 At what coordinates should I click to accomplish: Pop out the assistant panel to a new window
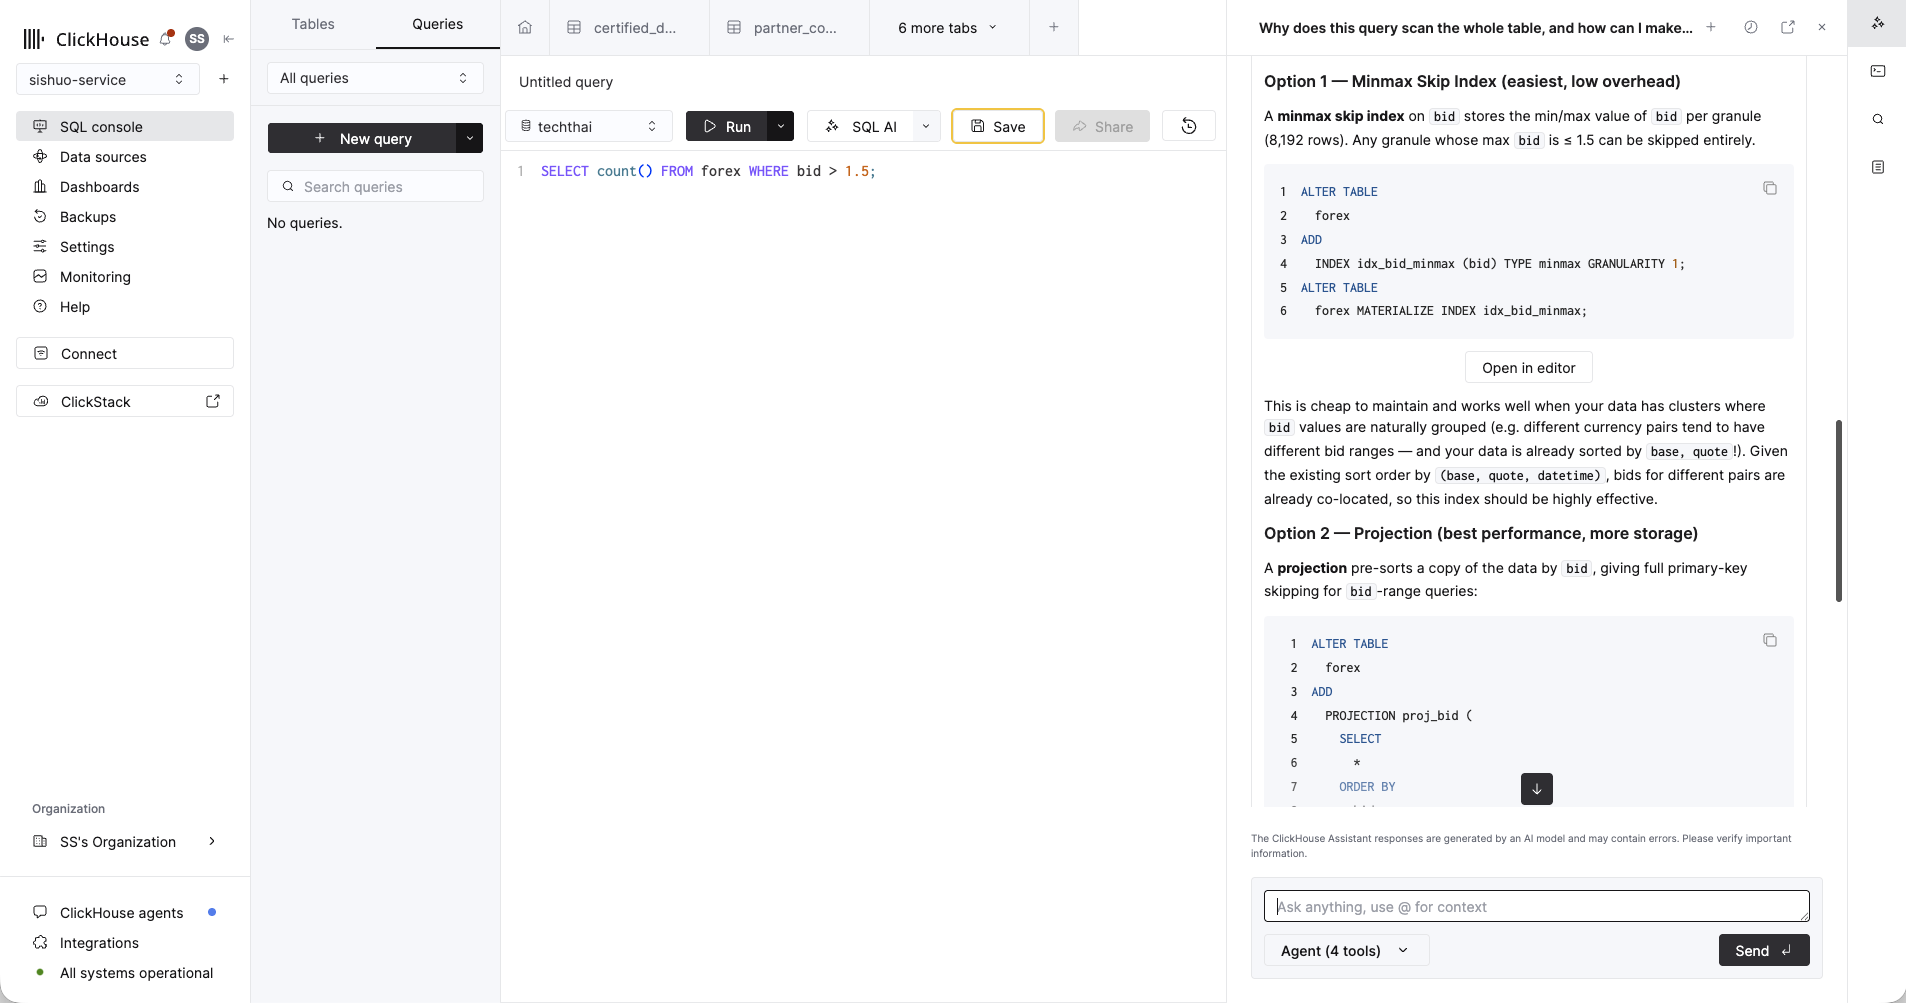1788,27
